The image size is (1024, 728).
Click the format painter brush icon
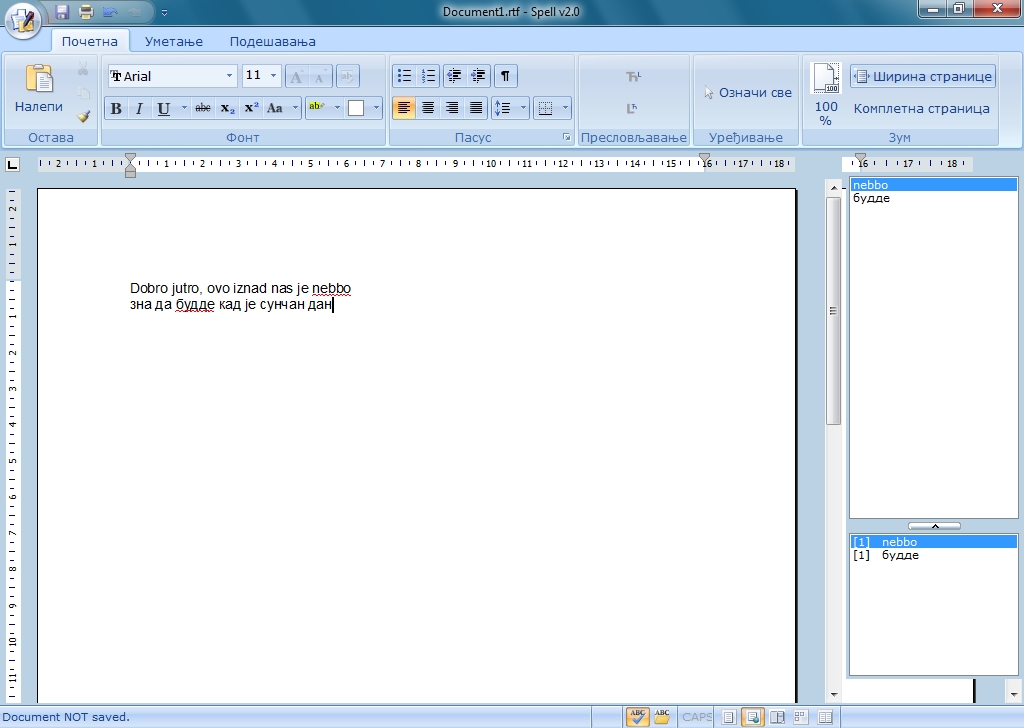[x=83, y=116]
